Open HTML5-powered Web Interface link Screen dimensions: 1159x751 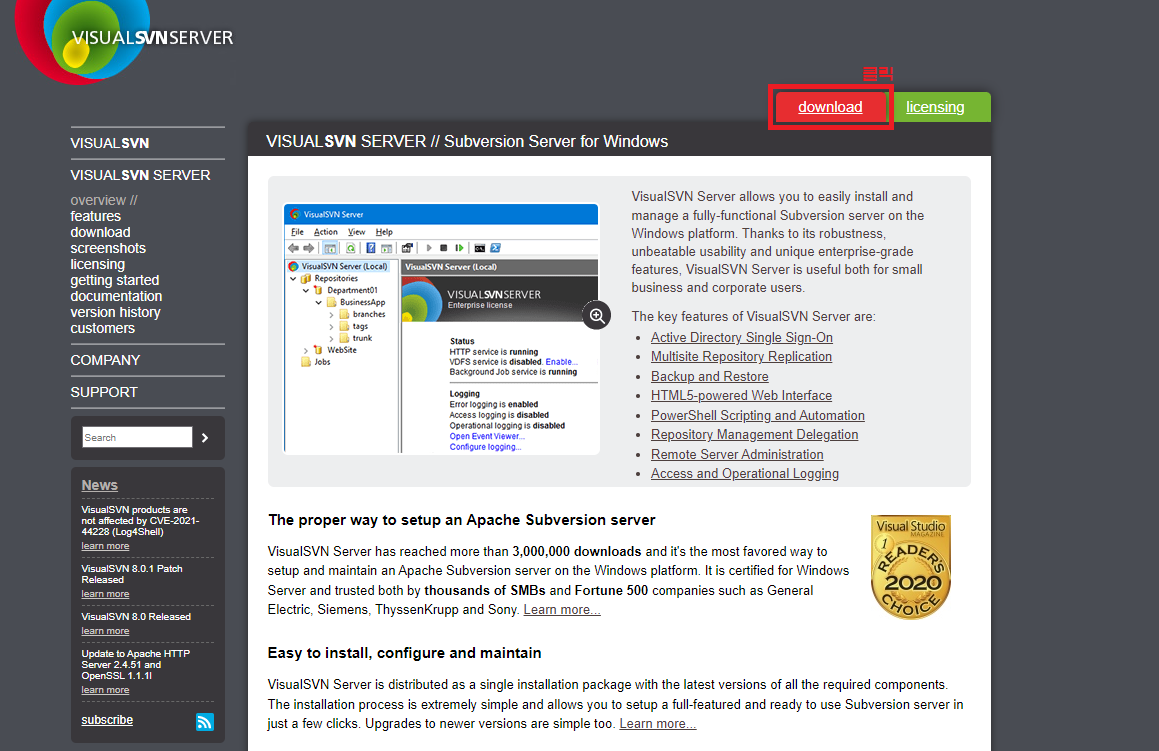pyautogui.click(x=741, y=396)
